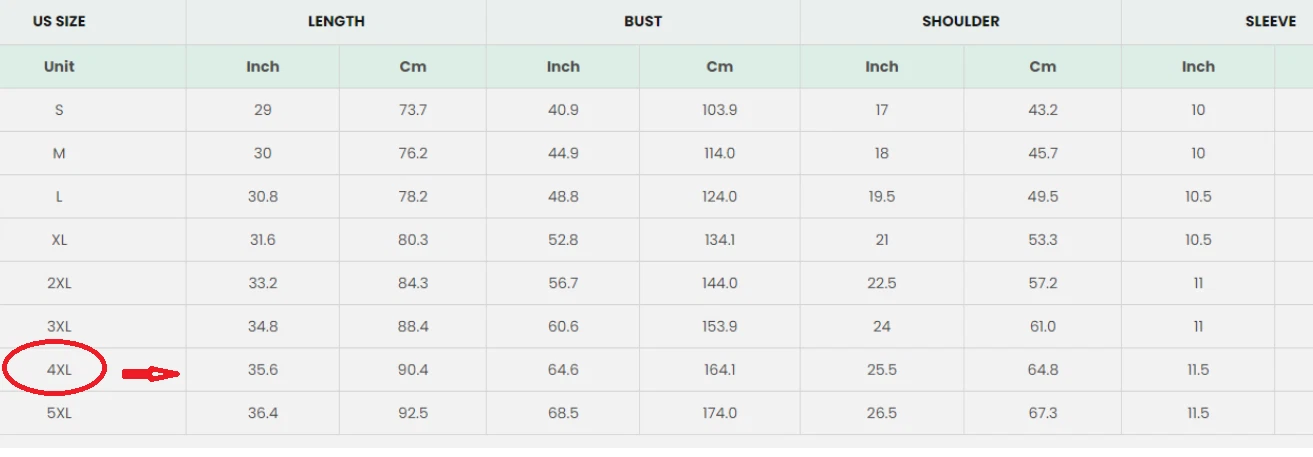Select the XL size row label
Screen dimensions: 1313x457
(x=59, y=240)
